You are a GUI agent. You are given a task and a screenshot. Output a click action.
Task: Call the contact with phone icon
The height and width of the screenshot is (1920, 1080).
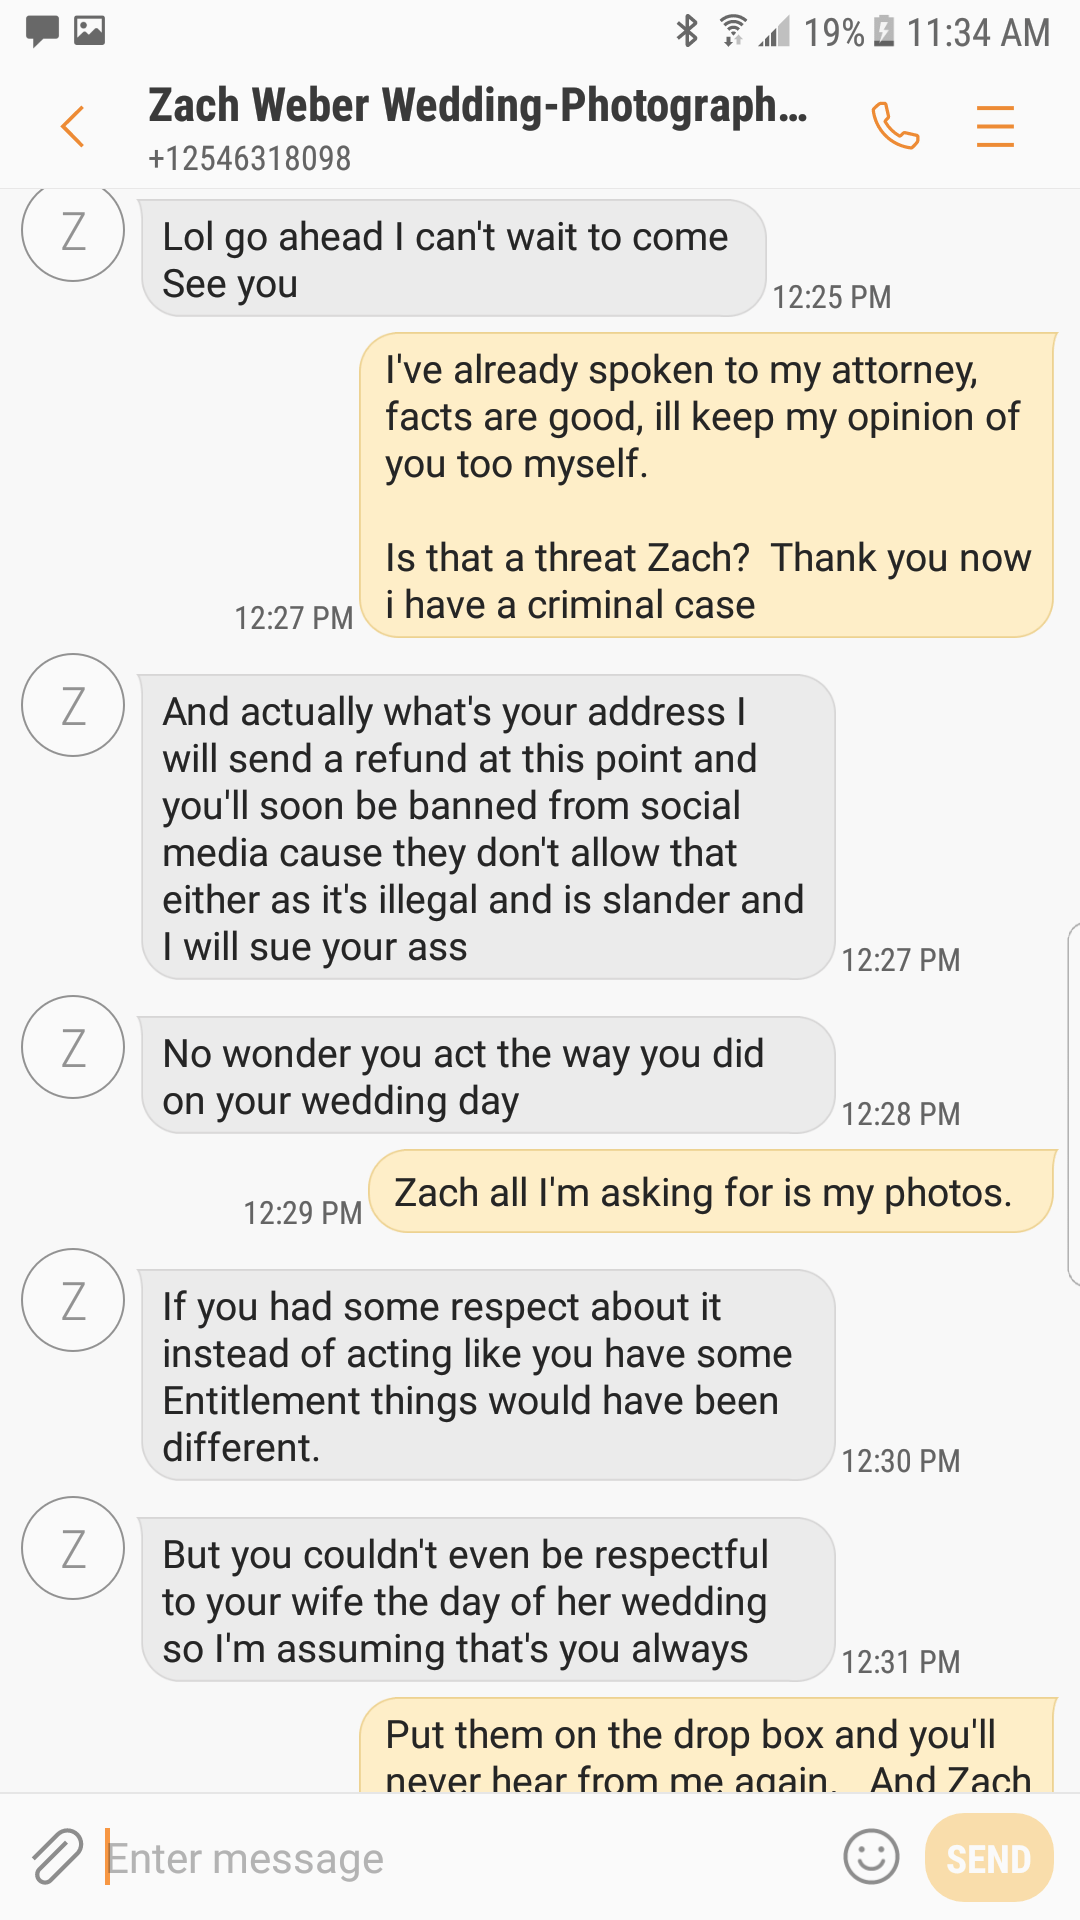895,126
